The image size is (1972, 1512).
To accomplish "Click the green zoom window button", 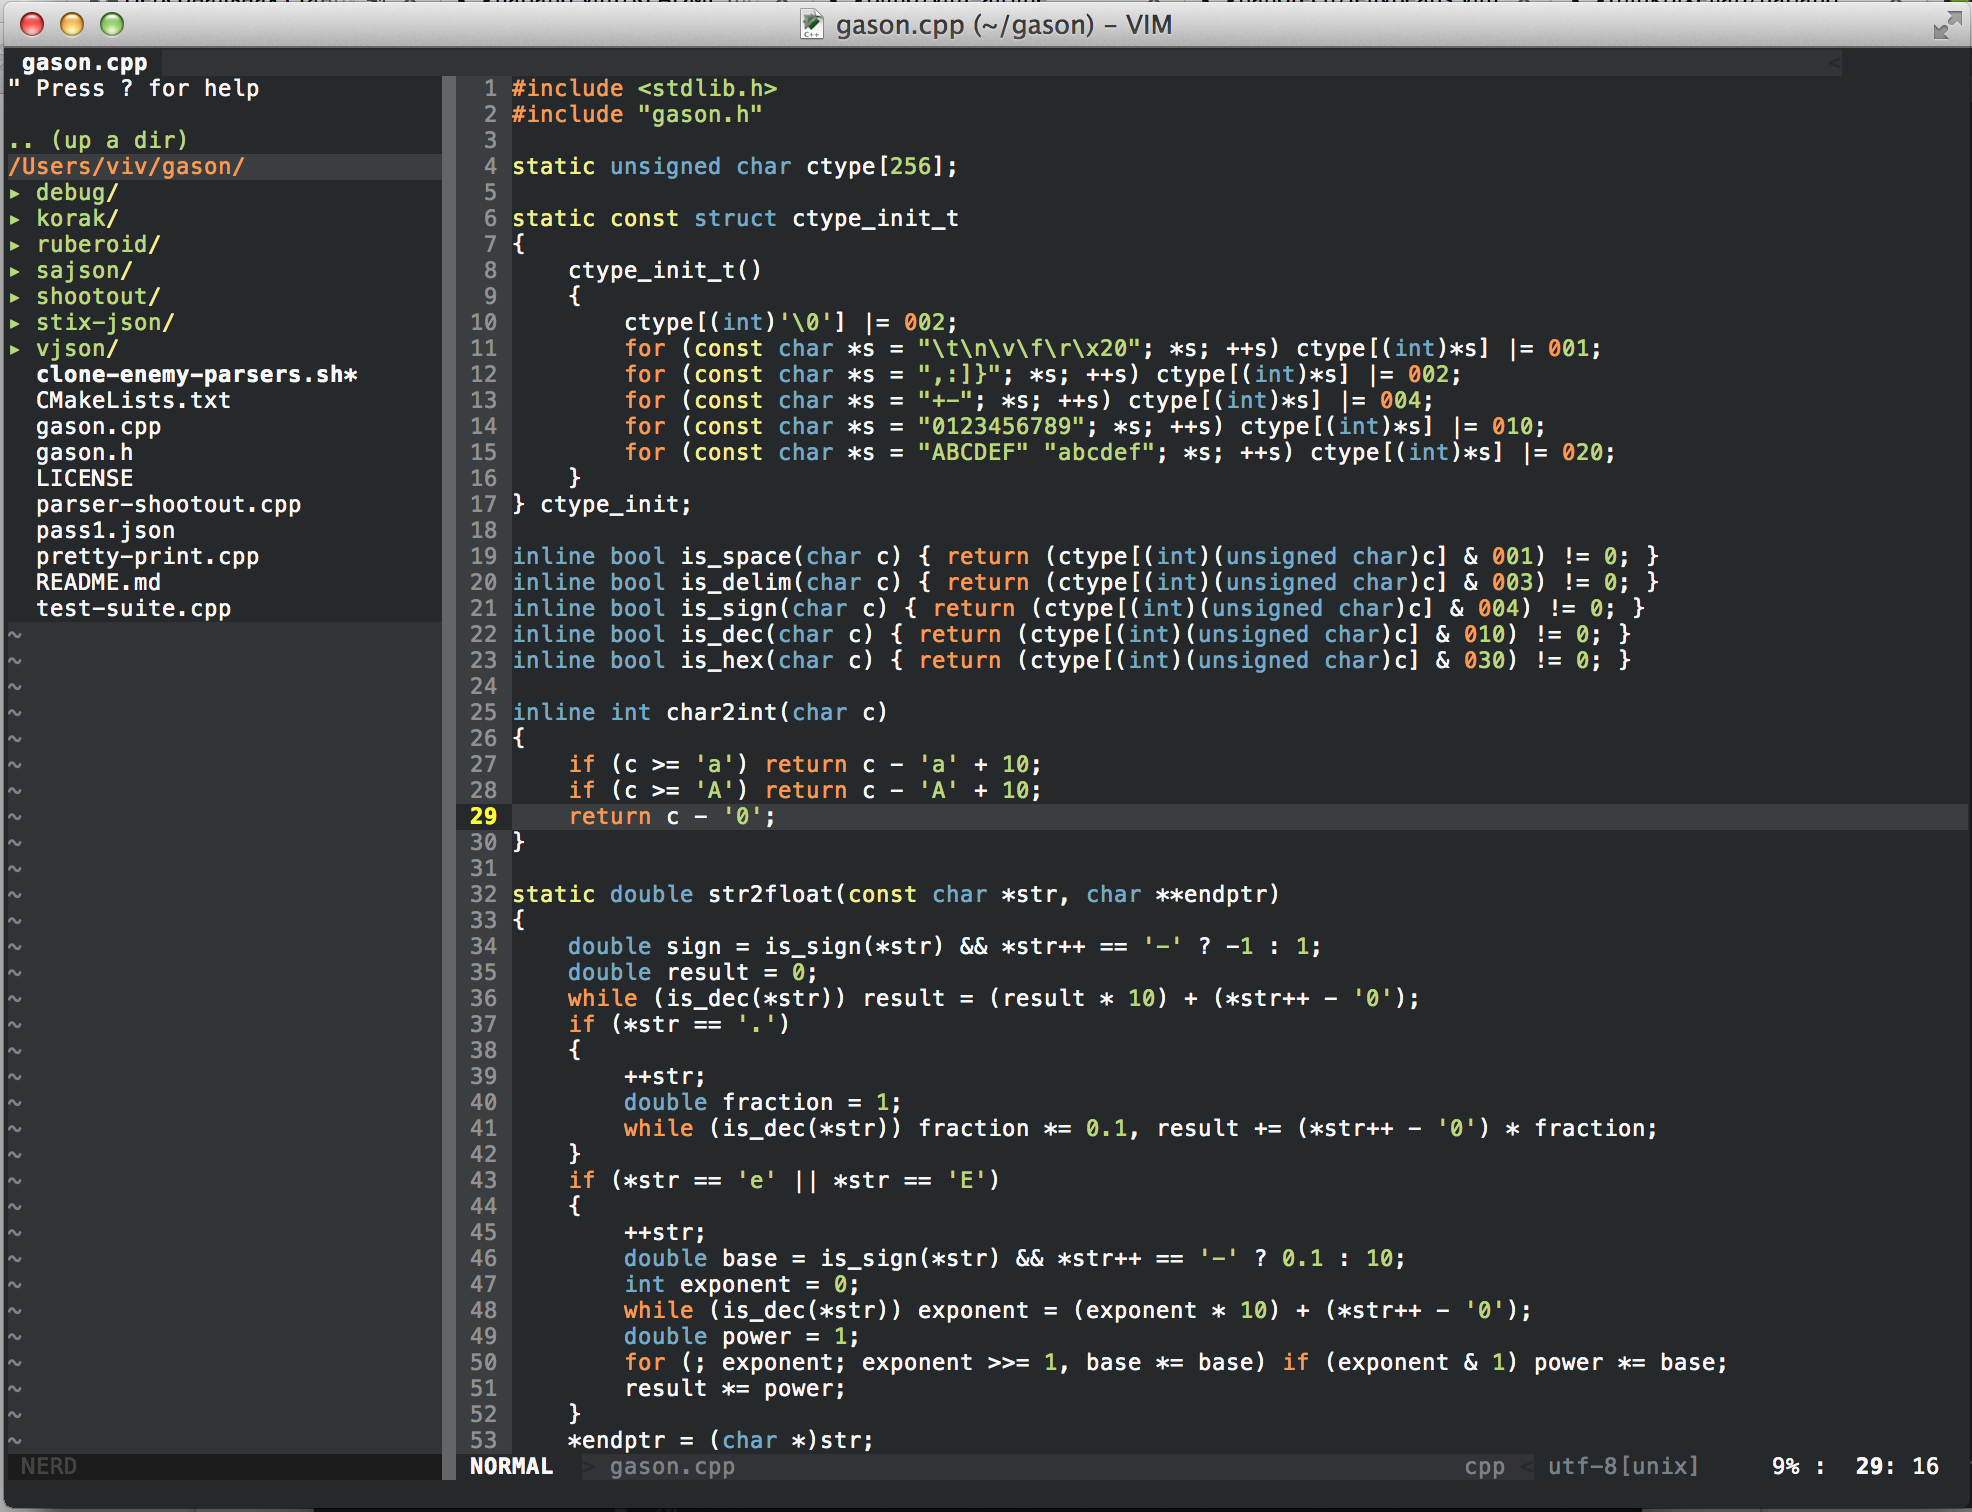I will pyautogui.click(x=112, y=24).
